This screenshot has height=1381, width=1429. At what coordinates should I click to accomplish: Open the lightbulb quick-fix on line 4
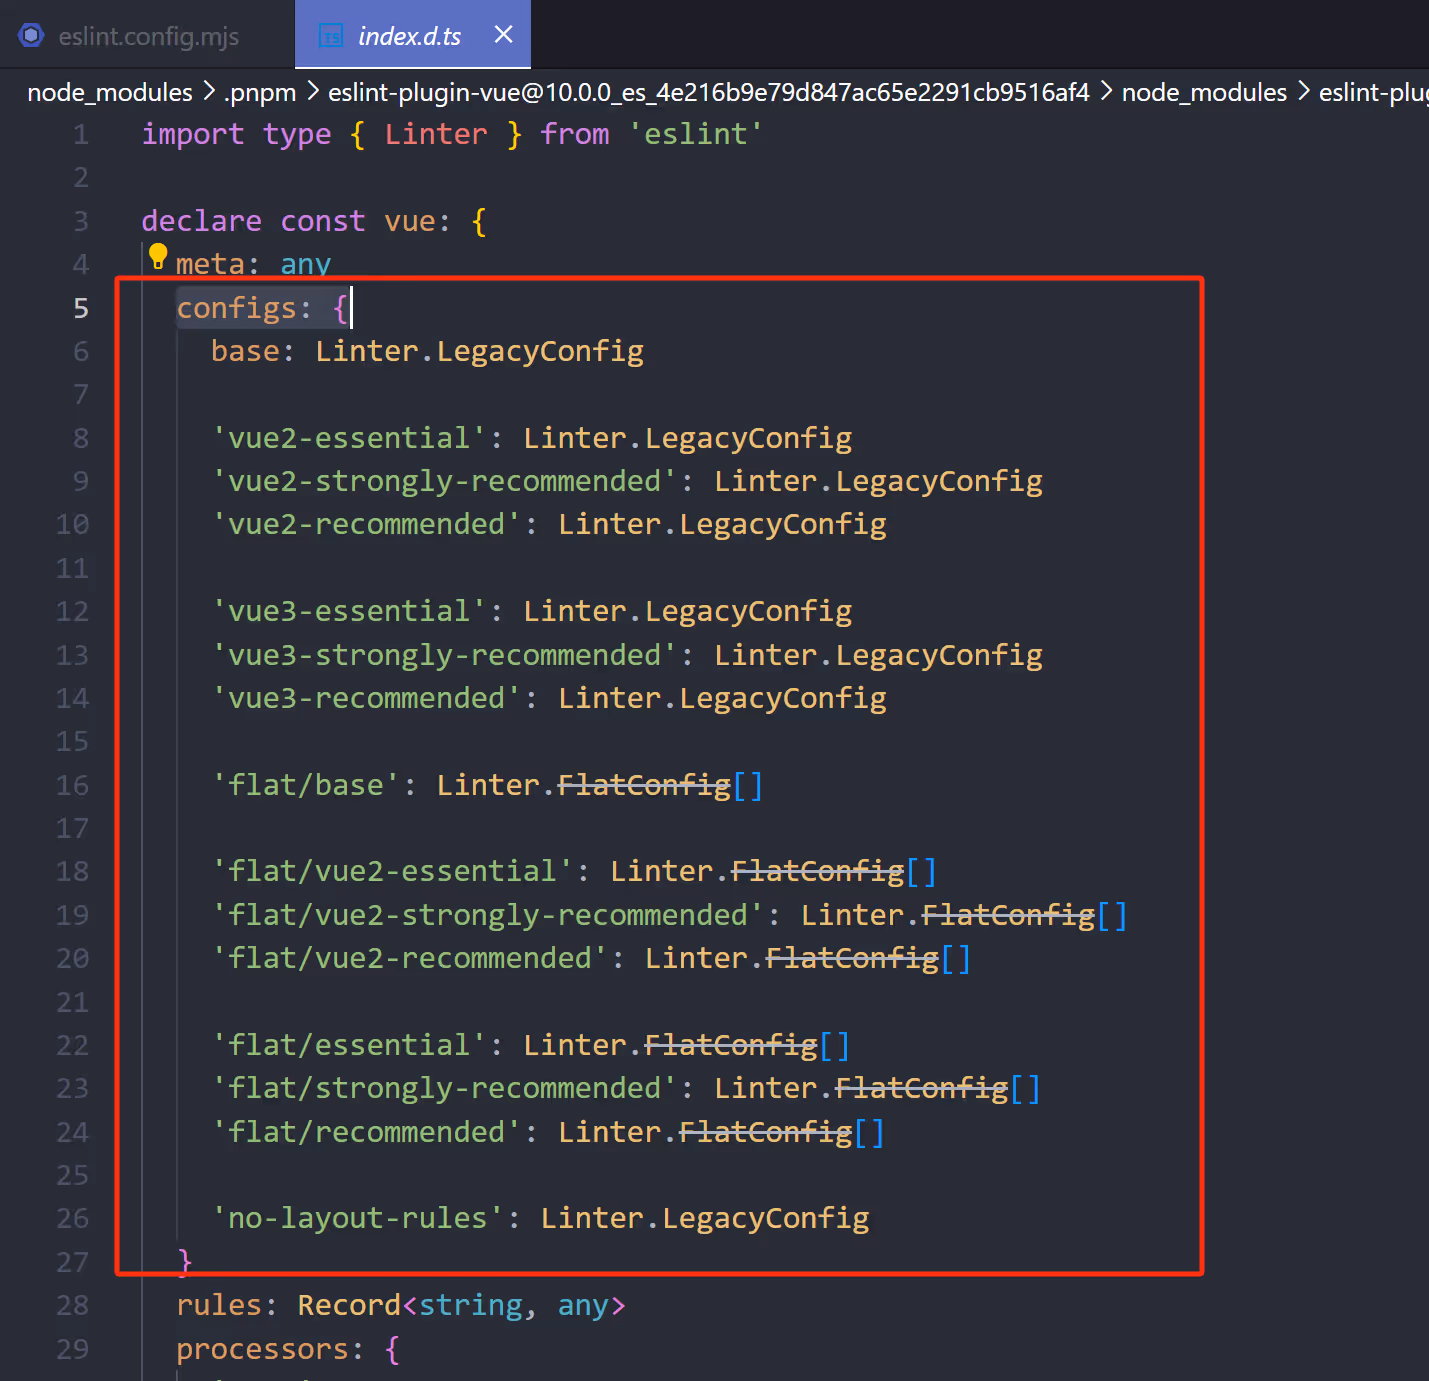[x=158, y=257]
